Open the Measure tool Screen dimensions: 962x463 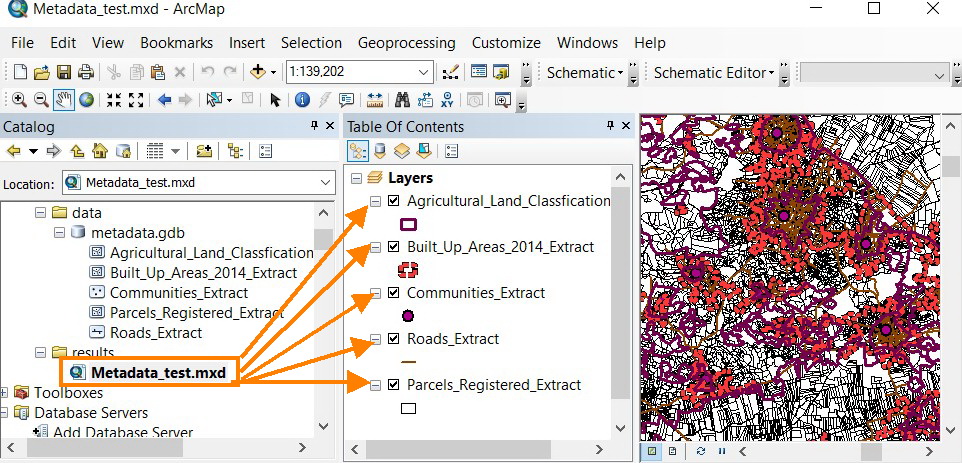[374, 100]
